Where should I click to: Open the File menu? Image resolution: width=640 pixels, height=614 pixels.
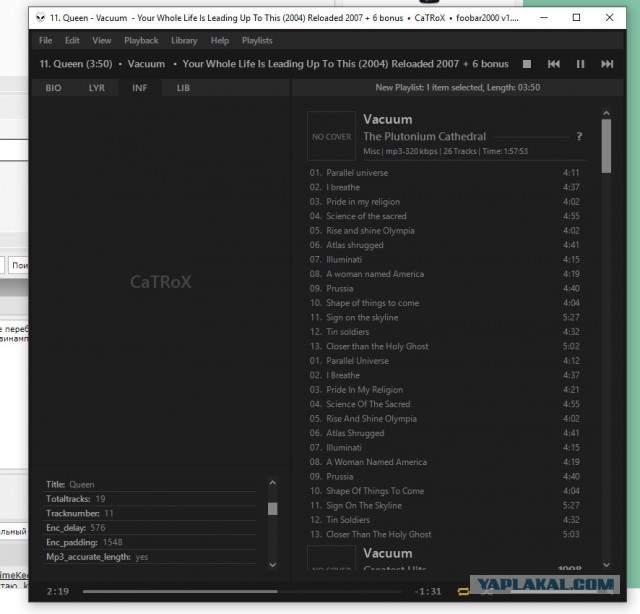(45, 40)
